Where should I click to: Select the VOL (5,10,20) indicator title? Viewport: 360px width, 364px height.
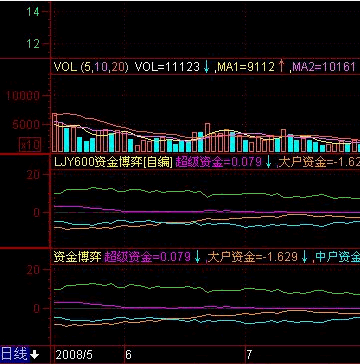pyautogui.click(x=91, y=67)
